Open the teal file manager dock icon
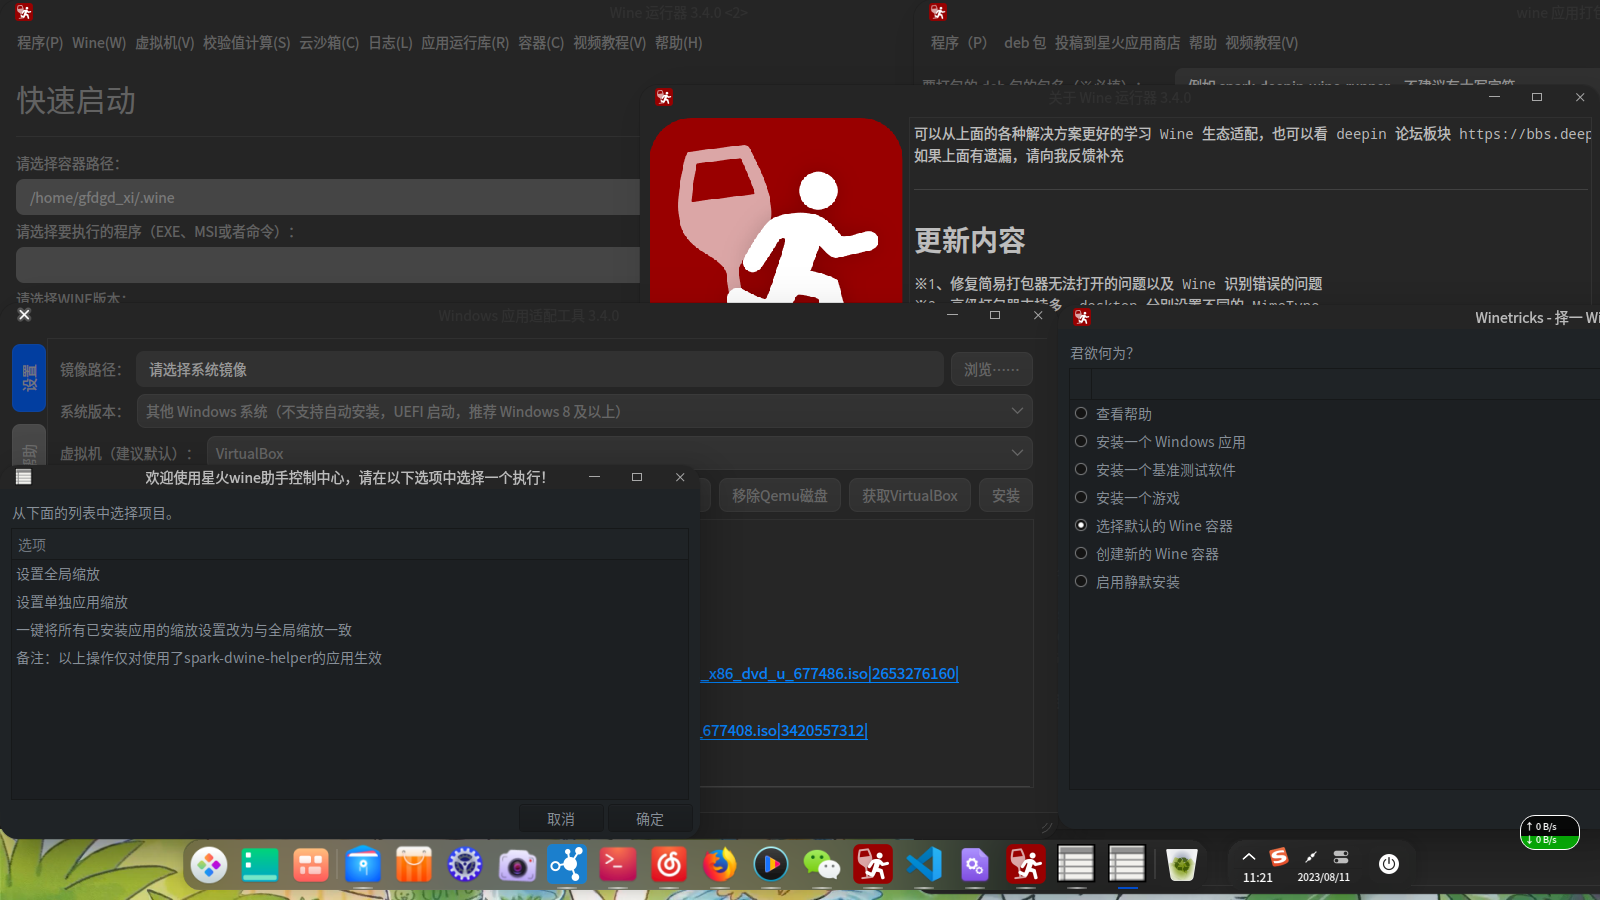This screenshot has height=900, width=1600. [260, 865]
